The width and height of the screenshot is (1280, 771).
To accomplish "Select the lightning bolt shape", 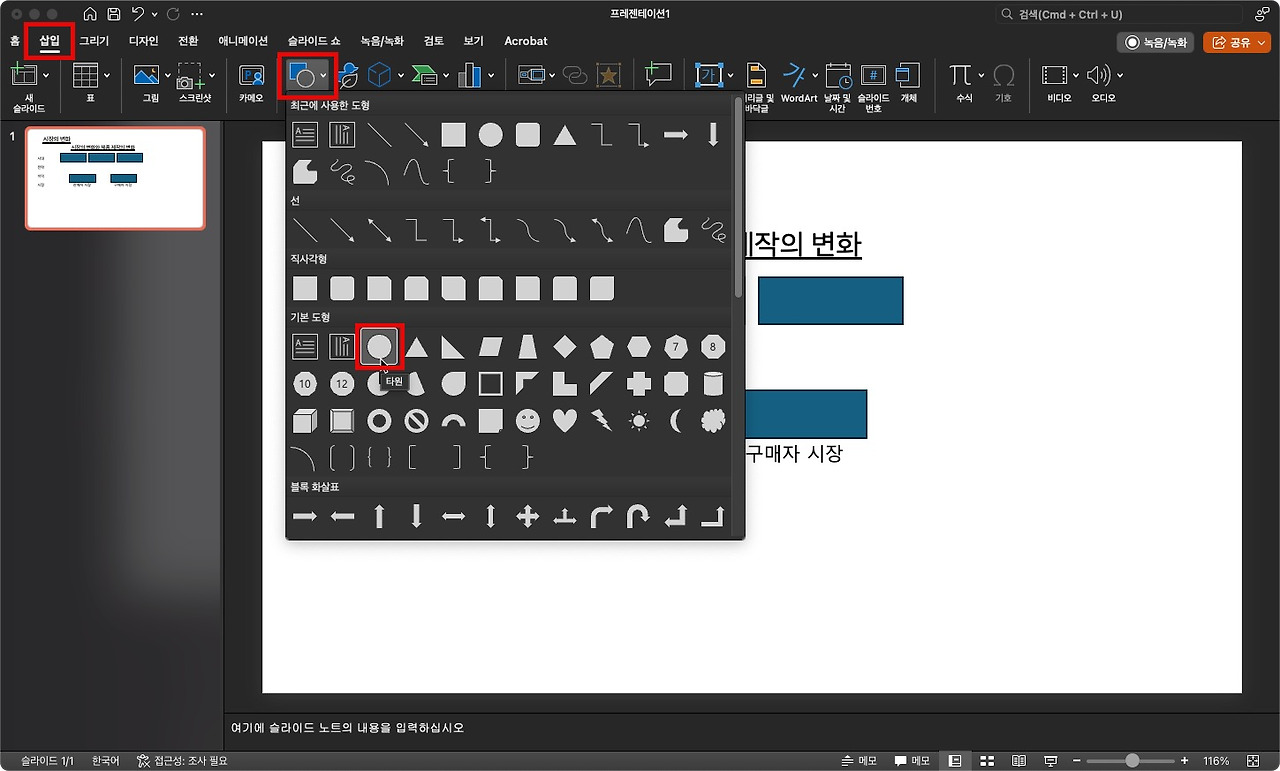I will (601, 421).
